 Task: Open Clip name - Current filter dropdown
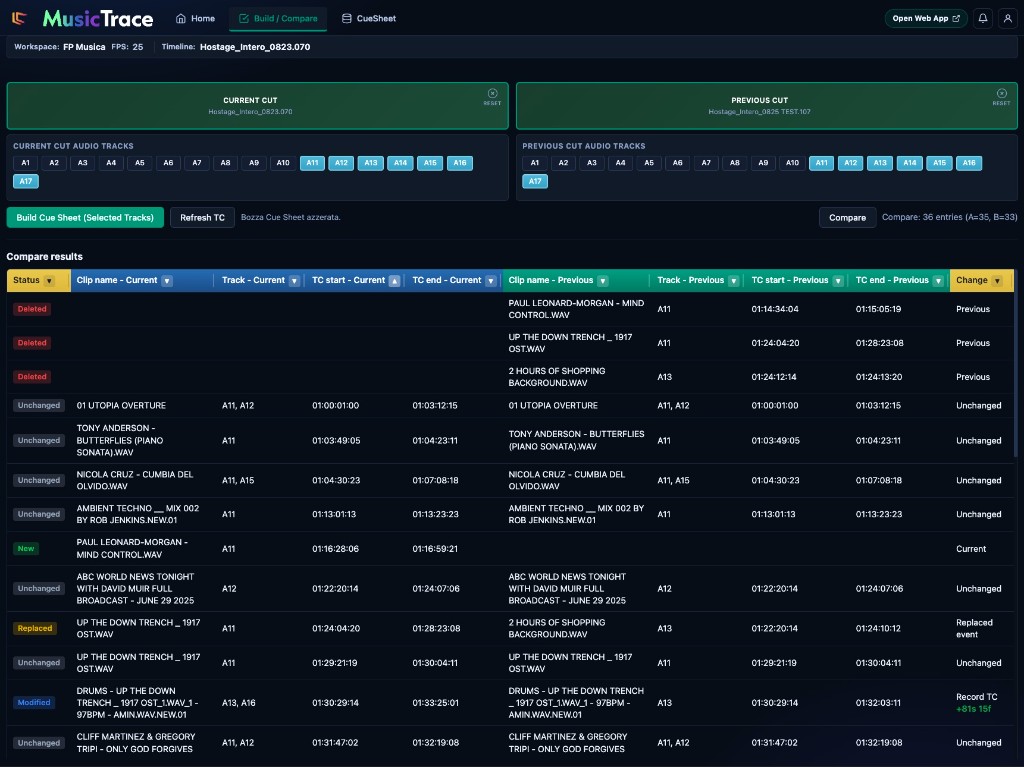point(167,281)
